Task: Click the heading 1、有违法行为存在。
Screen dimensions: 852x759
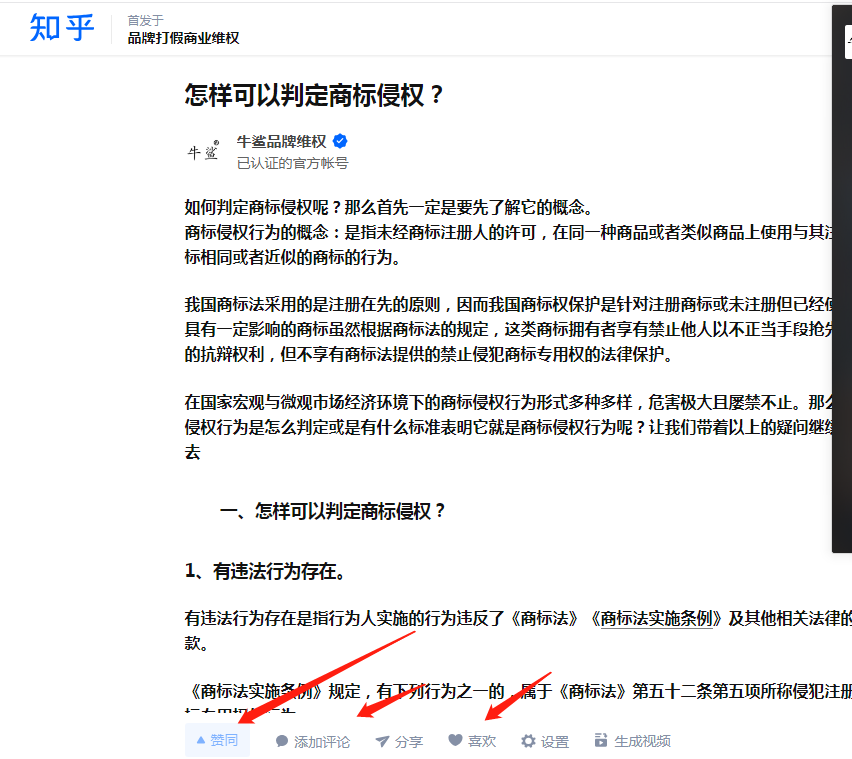Action: point(266,571)
